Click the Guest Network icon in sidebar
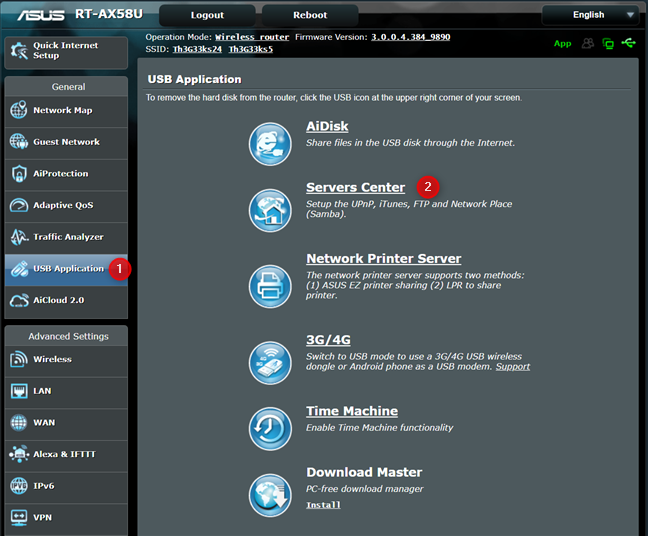This screenshot has width=648, height=536. (19, 141)
